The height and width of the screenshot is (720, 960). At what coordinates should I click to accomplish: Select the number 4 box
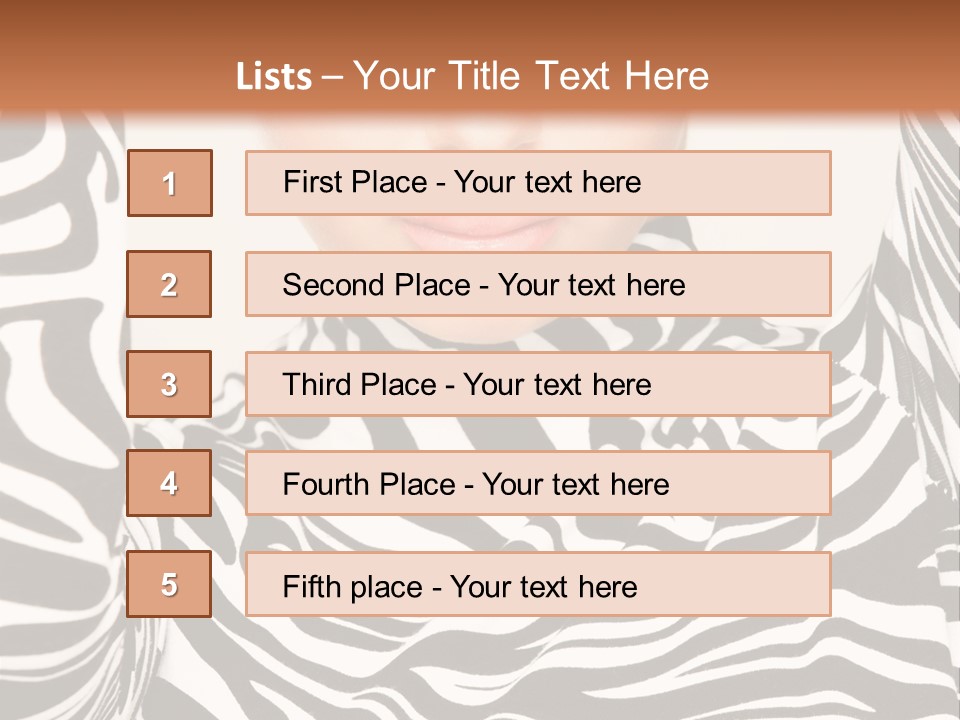170,483
